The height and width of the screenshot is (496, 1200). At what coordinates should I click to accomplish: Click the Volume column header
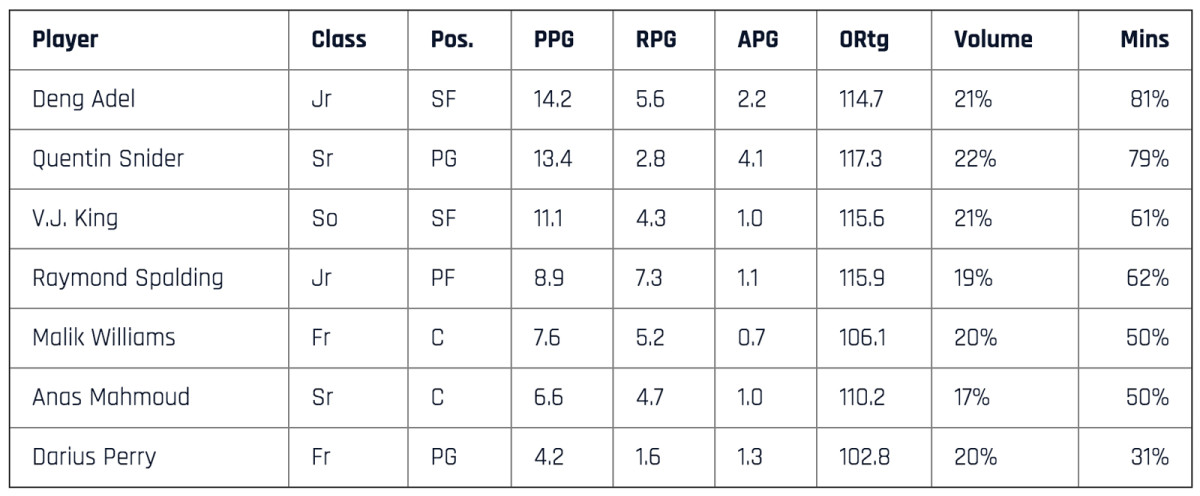point(992,40)
